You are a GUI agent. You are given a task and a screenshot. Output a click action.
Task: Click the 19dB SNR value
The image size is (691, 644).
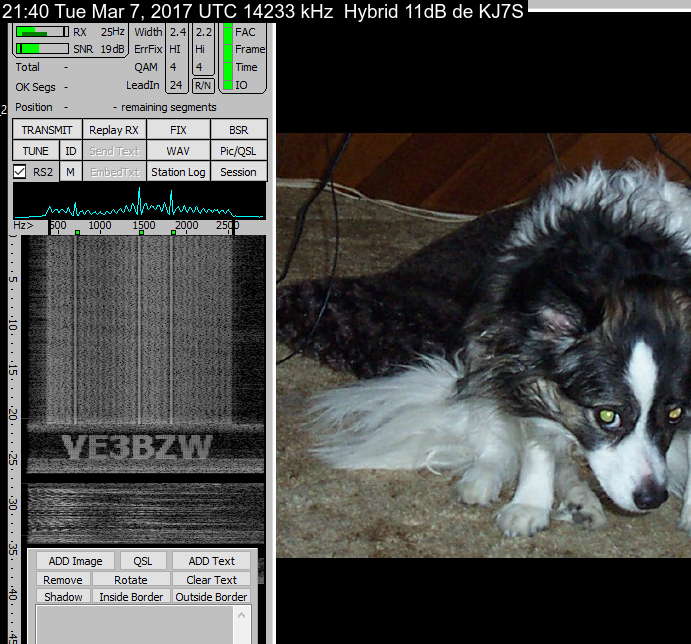point(112,49)
